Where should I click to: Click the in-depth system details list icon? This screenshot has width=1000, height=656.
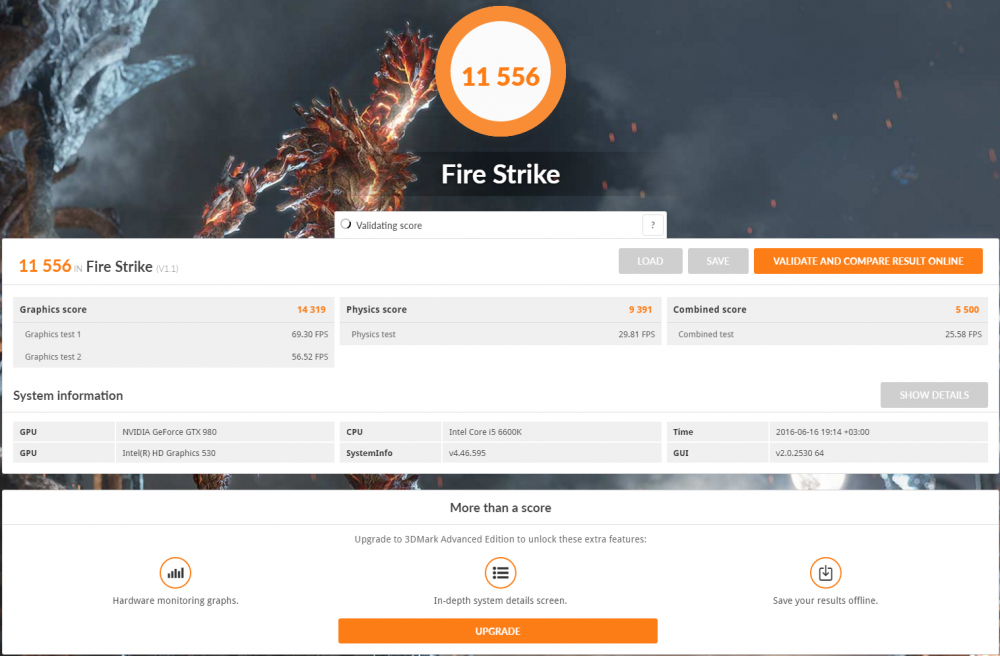500,572
